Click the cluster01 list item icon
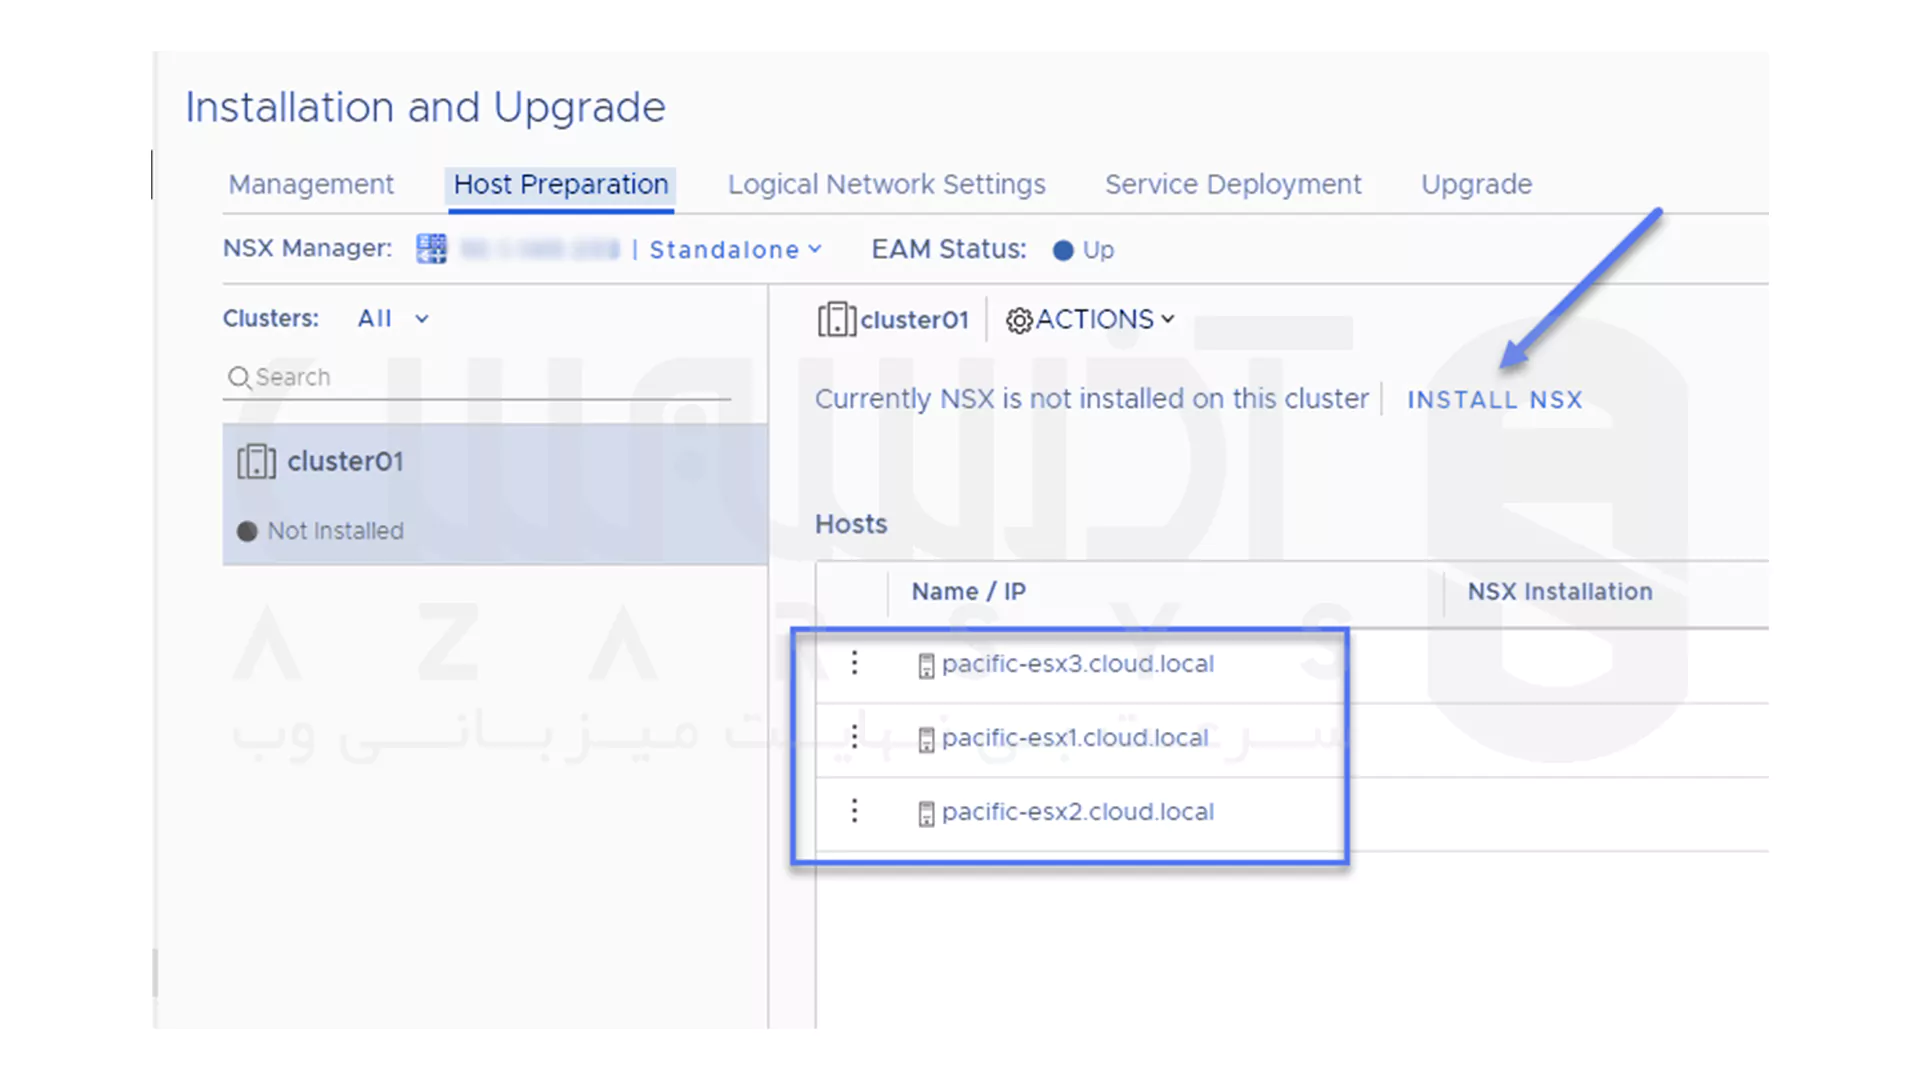 [256, 462]
